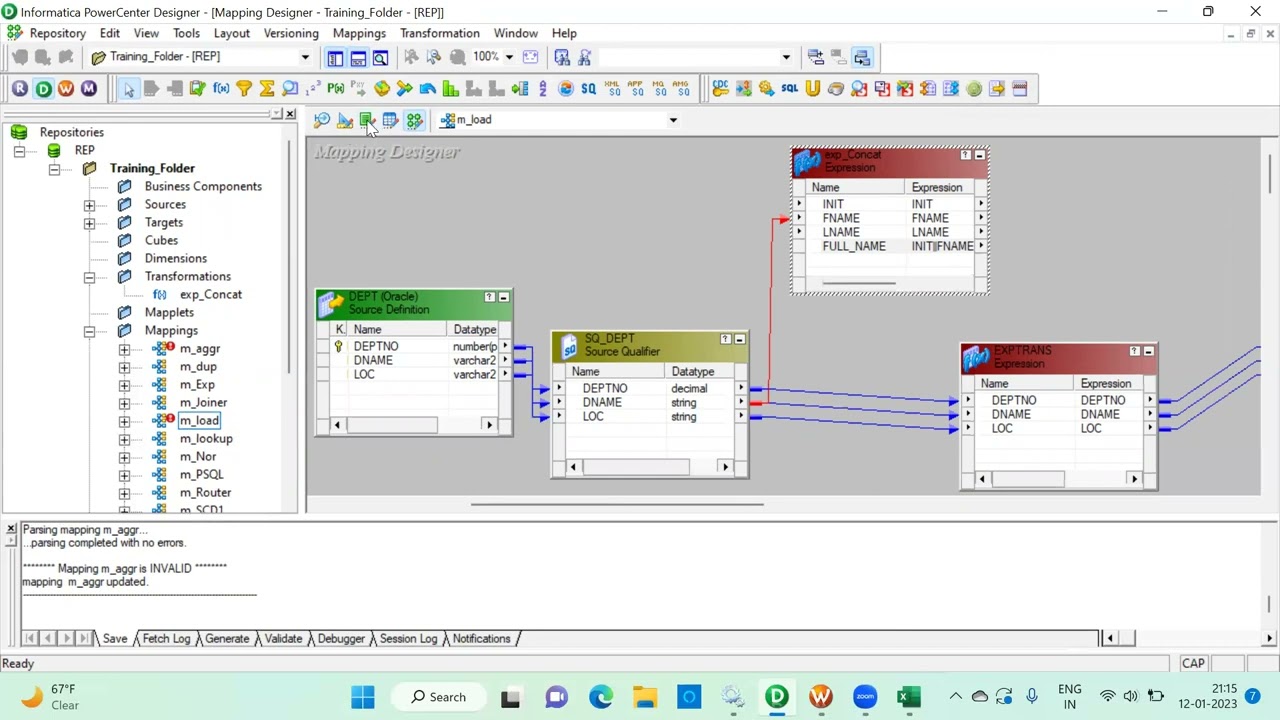Screen dimensions: 1280x720
Task: Click the SQ_DEPT horizontal scrollbar
Action: (x=649, y=466)
